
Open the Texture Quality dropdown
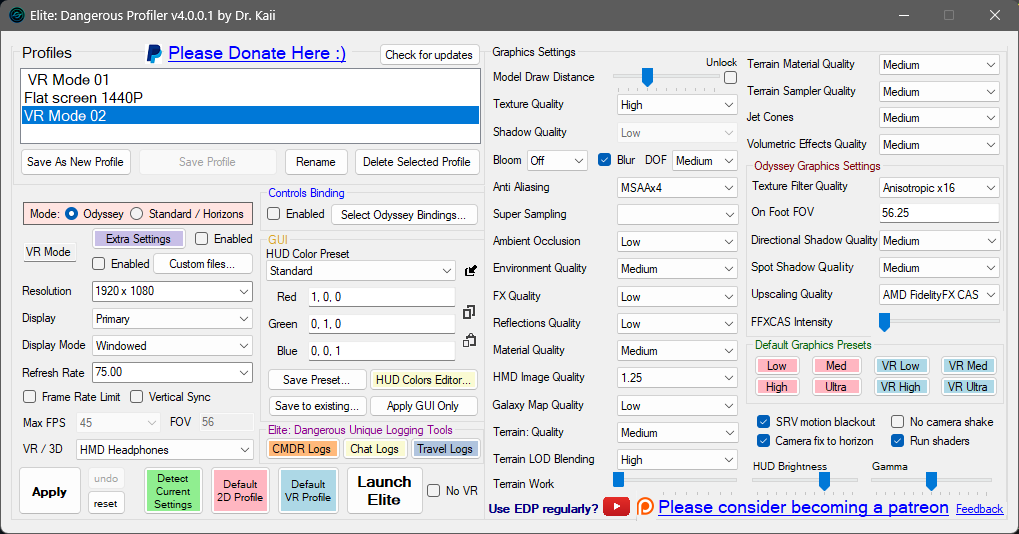click(677, 105)
